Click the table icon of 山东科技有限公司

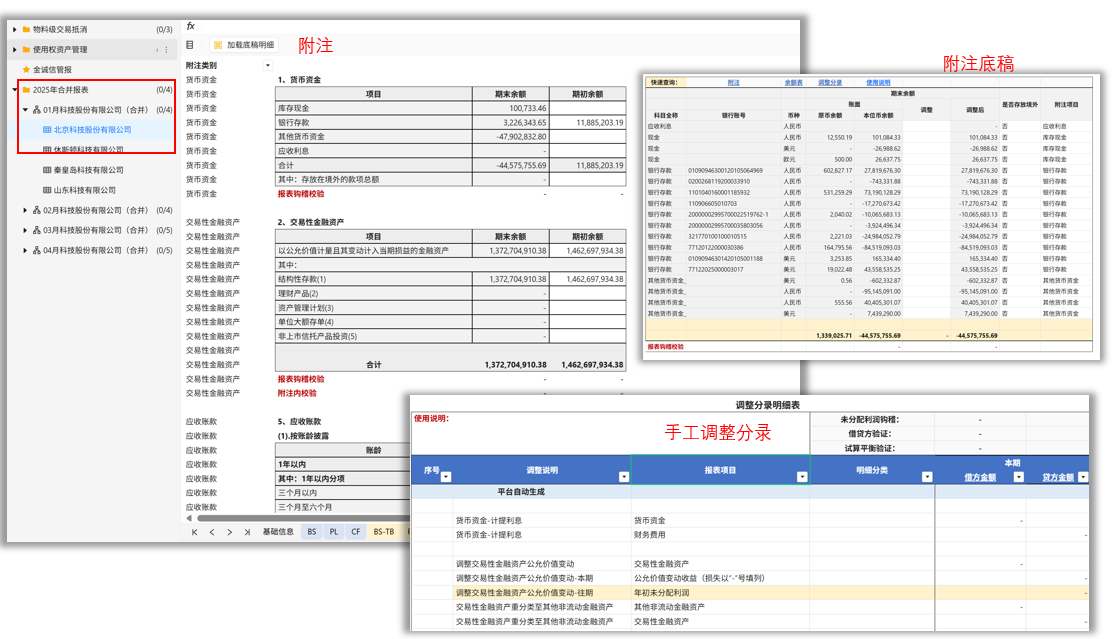click(x=47, y=190)
